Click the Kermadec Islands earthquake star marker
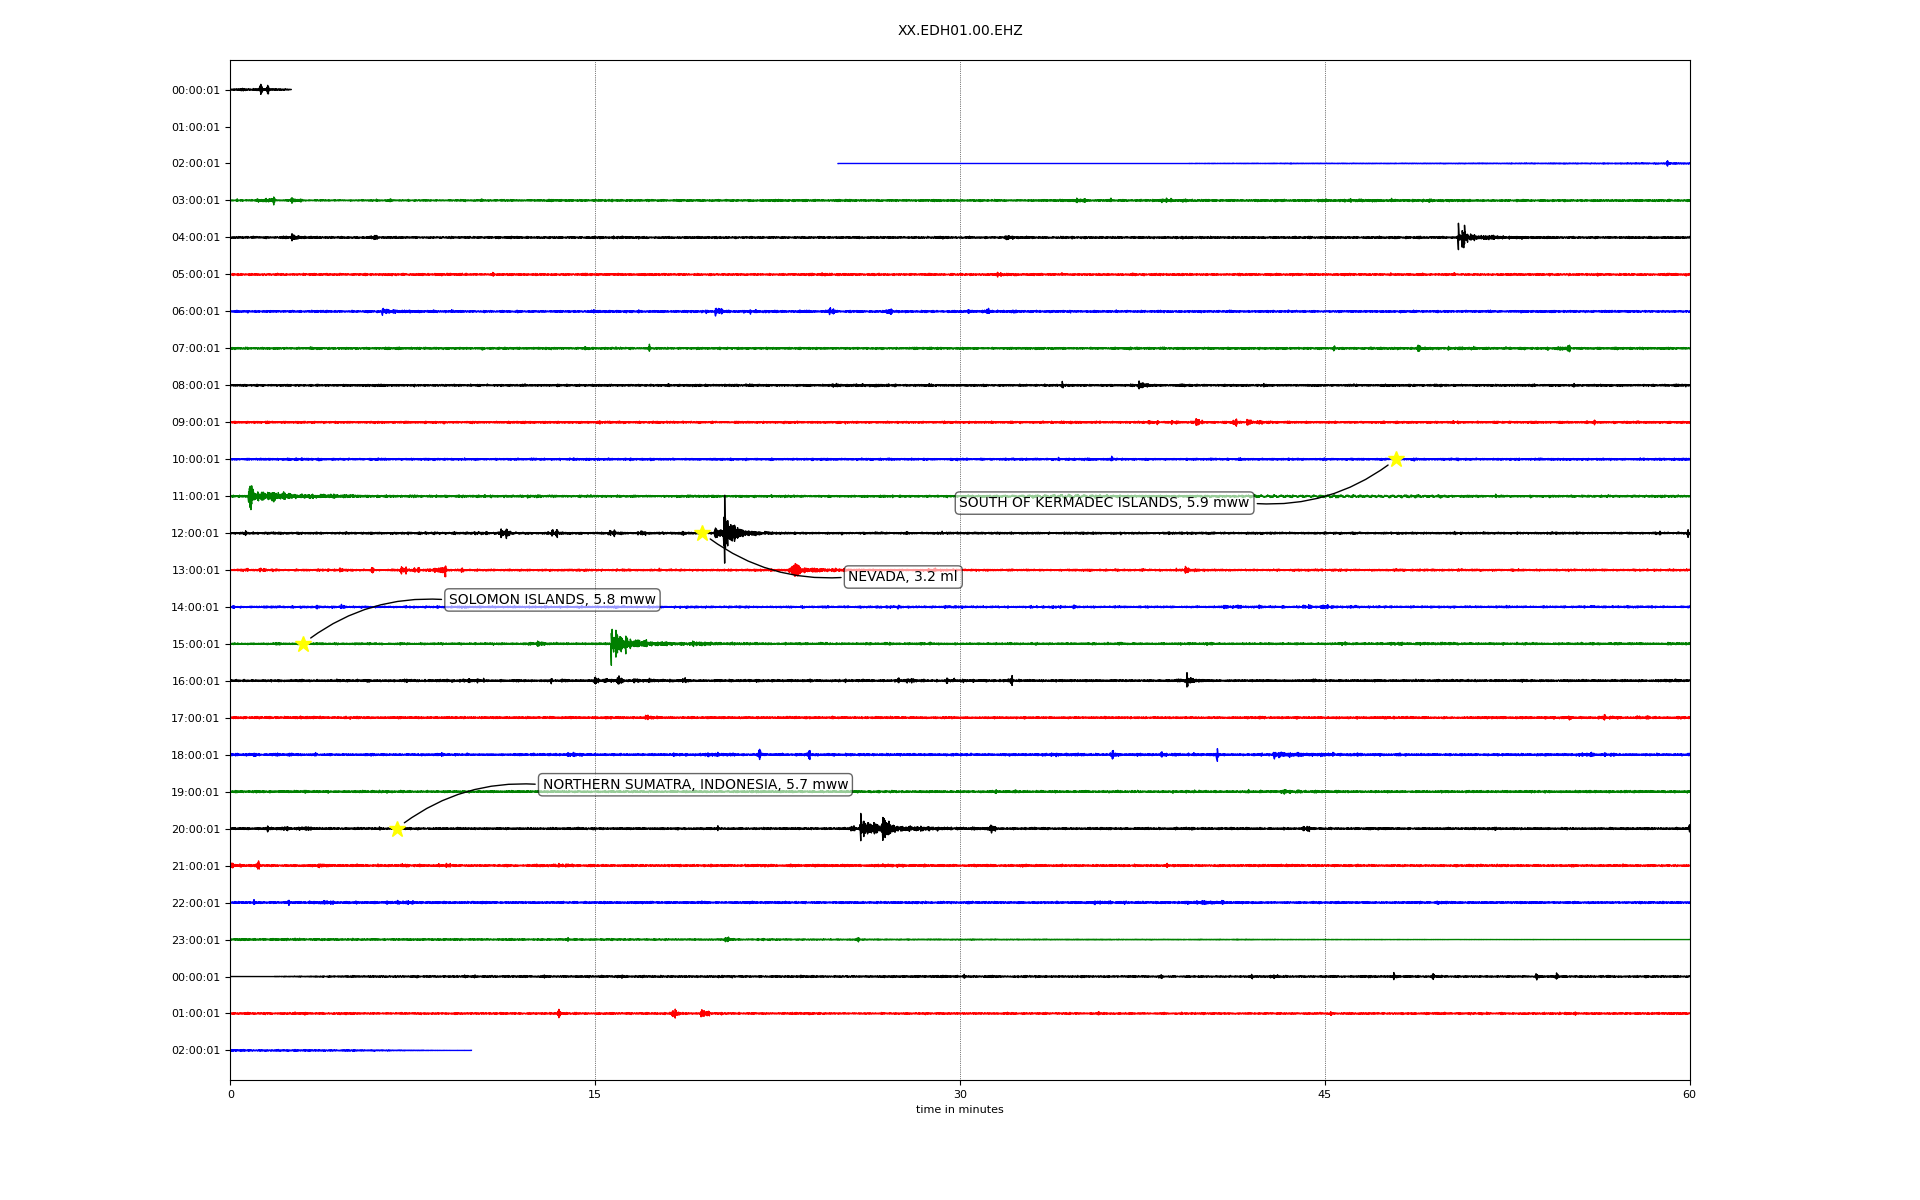Screen dimensions: 1920x1200 point(1396,459)
